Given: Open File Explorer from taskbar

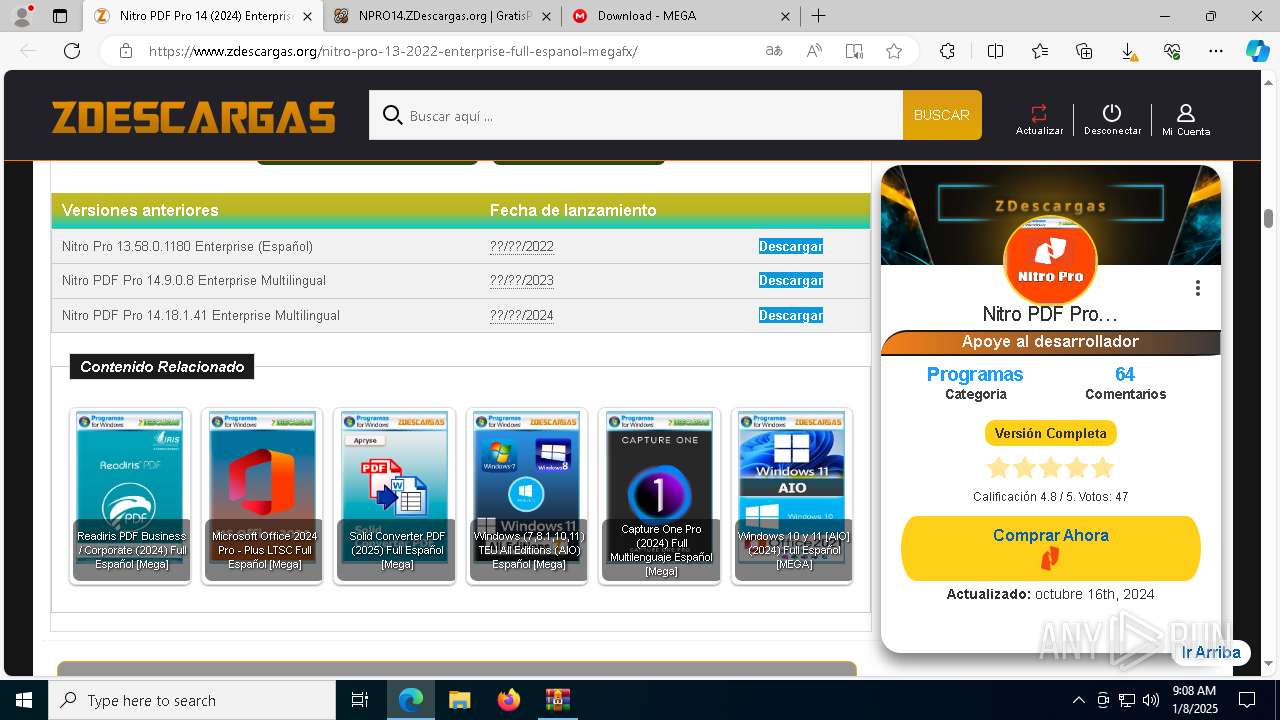Looking at the screenshot, I should 459,700.
